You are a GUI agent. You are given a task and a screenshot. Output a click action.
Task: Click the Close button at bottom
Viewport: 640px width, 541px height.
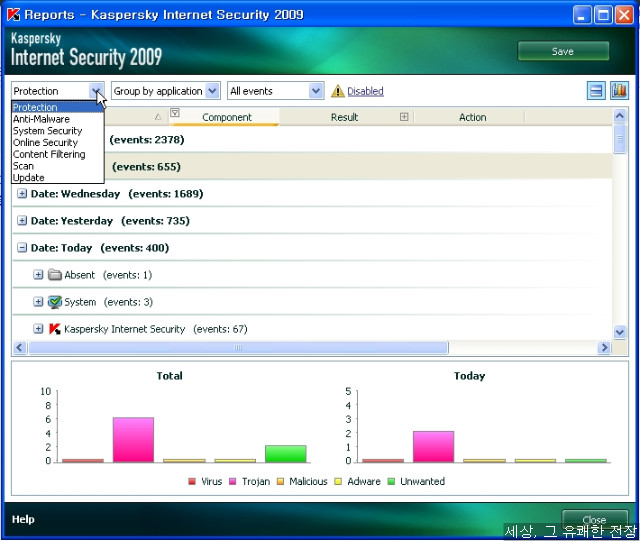[x=594, y=520]
